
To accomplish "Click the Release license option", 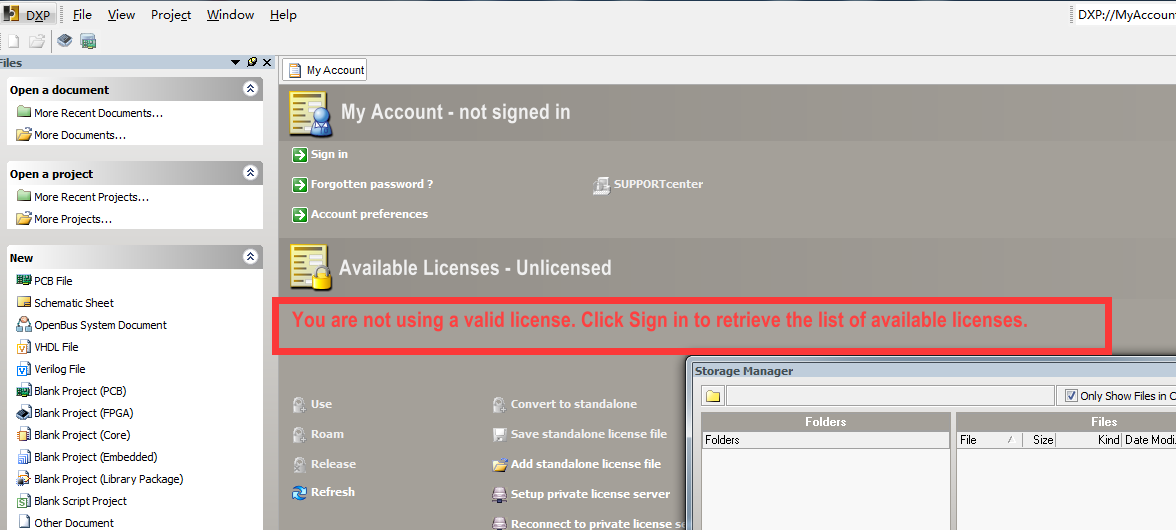I will point(333,464).
